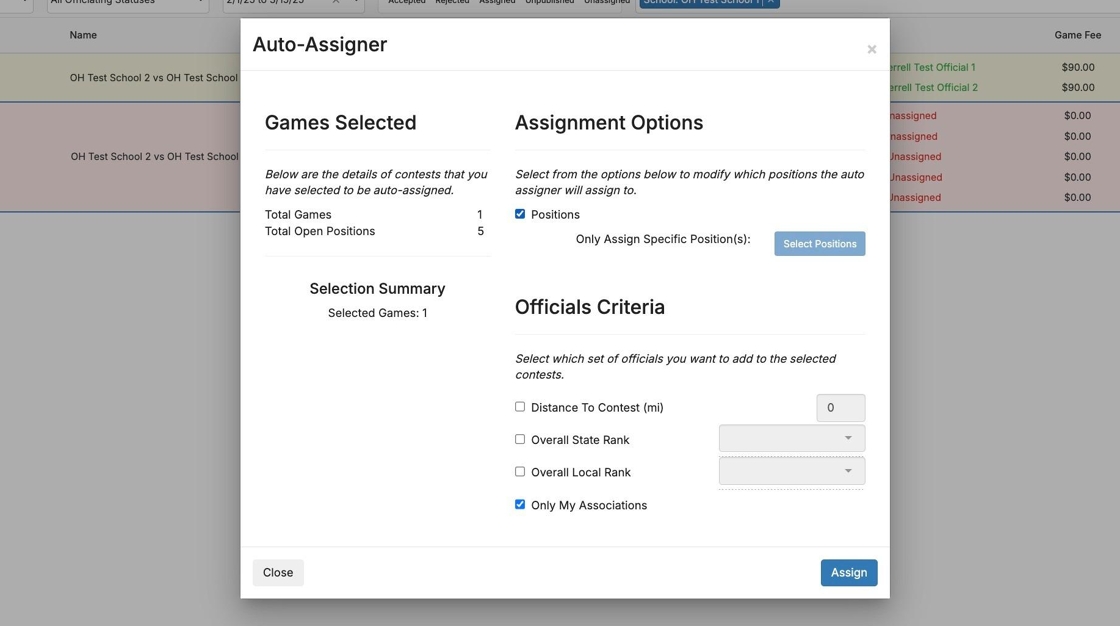Click the Game Fee column header
The height and width of the screenshot is (626, 1120).
click(1077, 35)
